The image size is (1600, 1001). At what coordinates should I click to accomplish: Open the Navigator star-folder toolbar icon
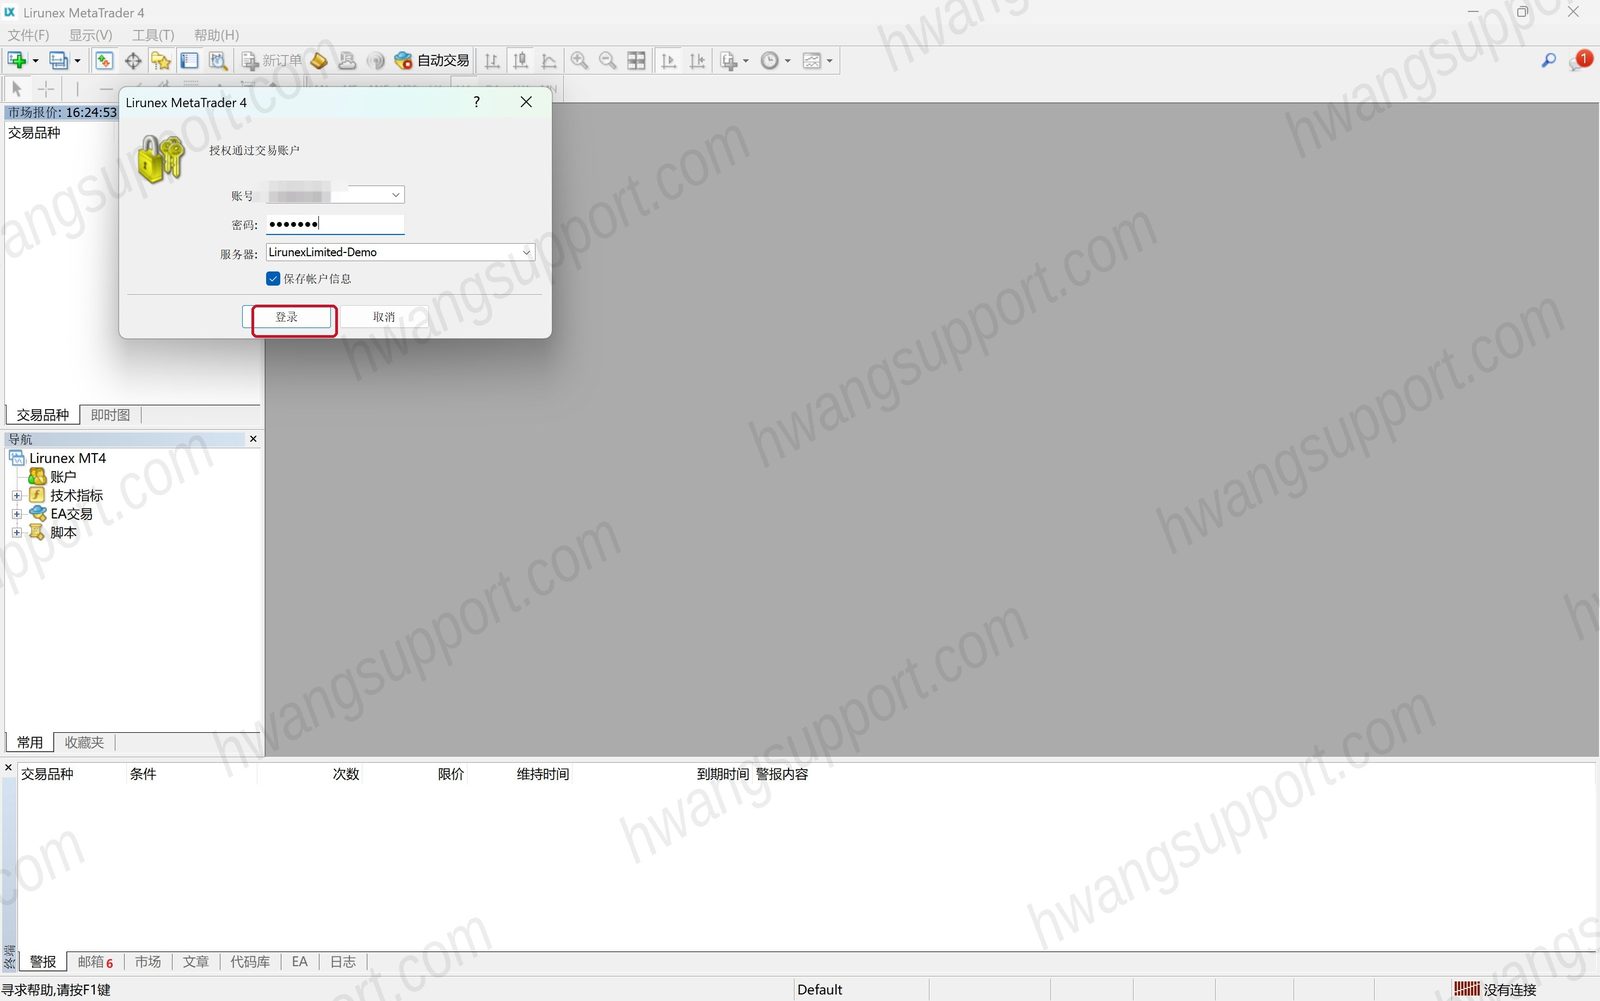point(161,61)
